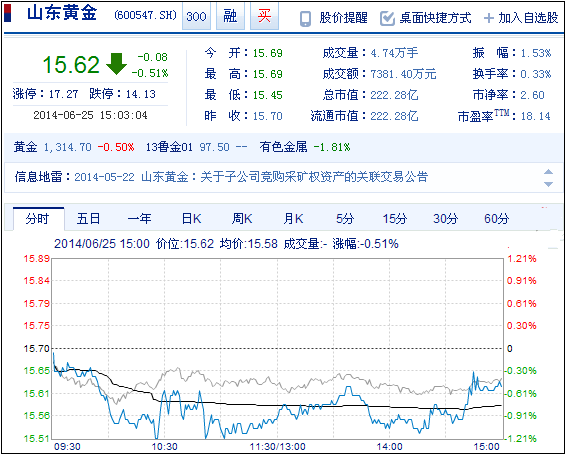566x455 pixels.
Task: Click the 山东黄金 stock name title
Action: point(62,14)
